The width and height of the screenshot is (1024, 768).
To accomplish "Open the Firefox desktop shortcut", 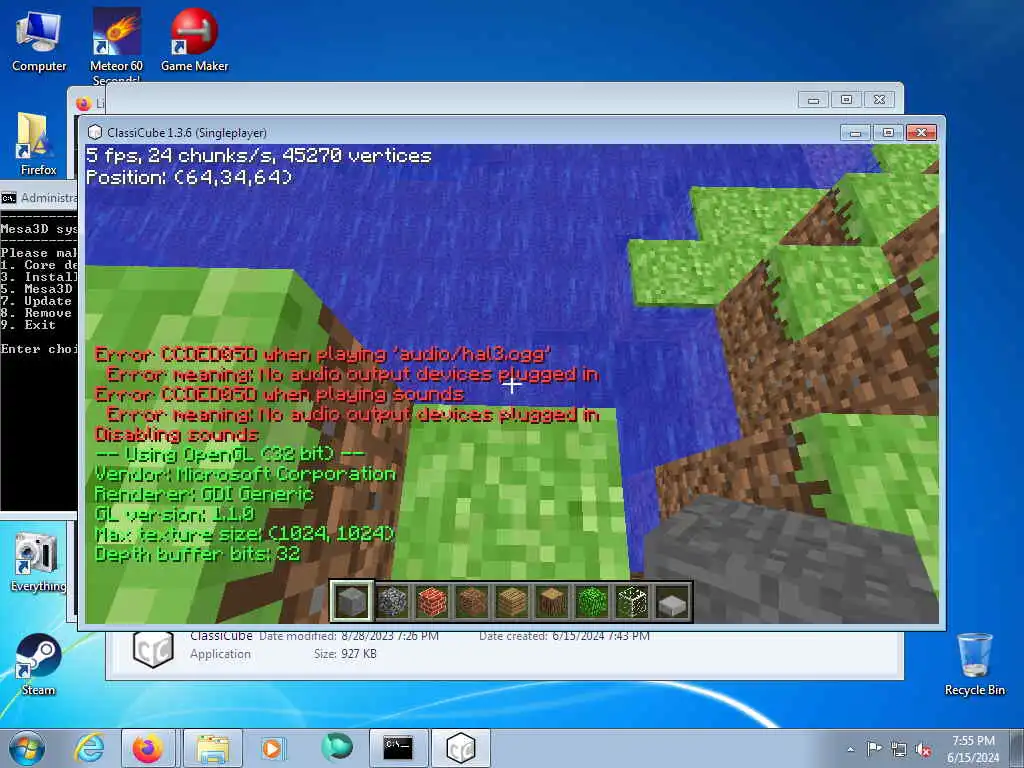I will (37, 144).
